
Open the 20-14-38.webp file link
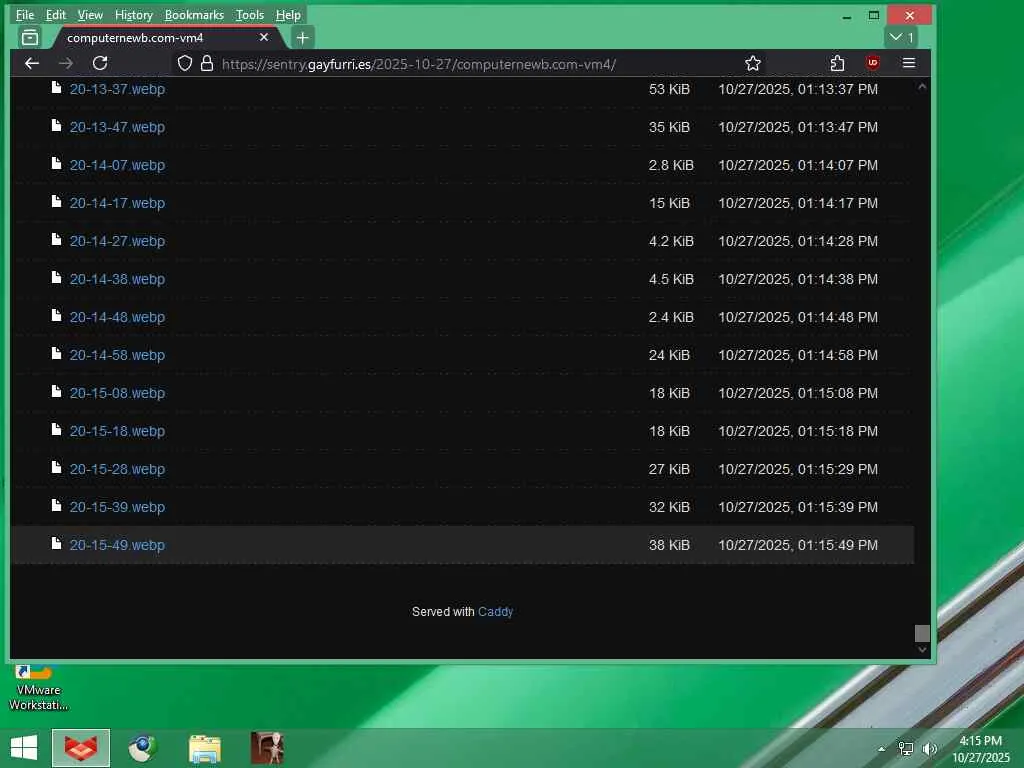[x=117, y=279]
